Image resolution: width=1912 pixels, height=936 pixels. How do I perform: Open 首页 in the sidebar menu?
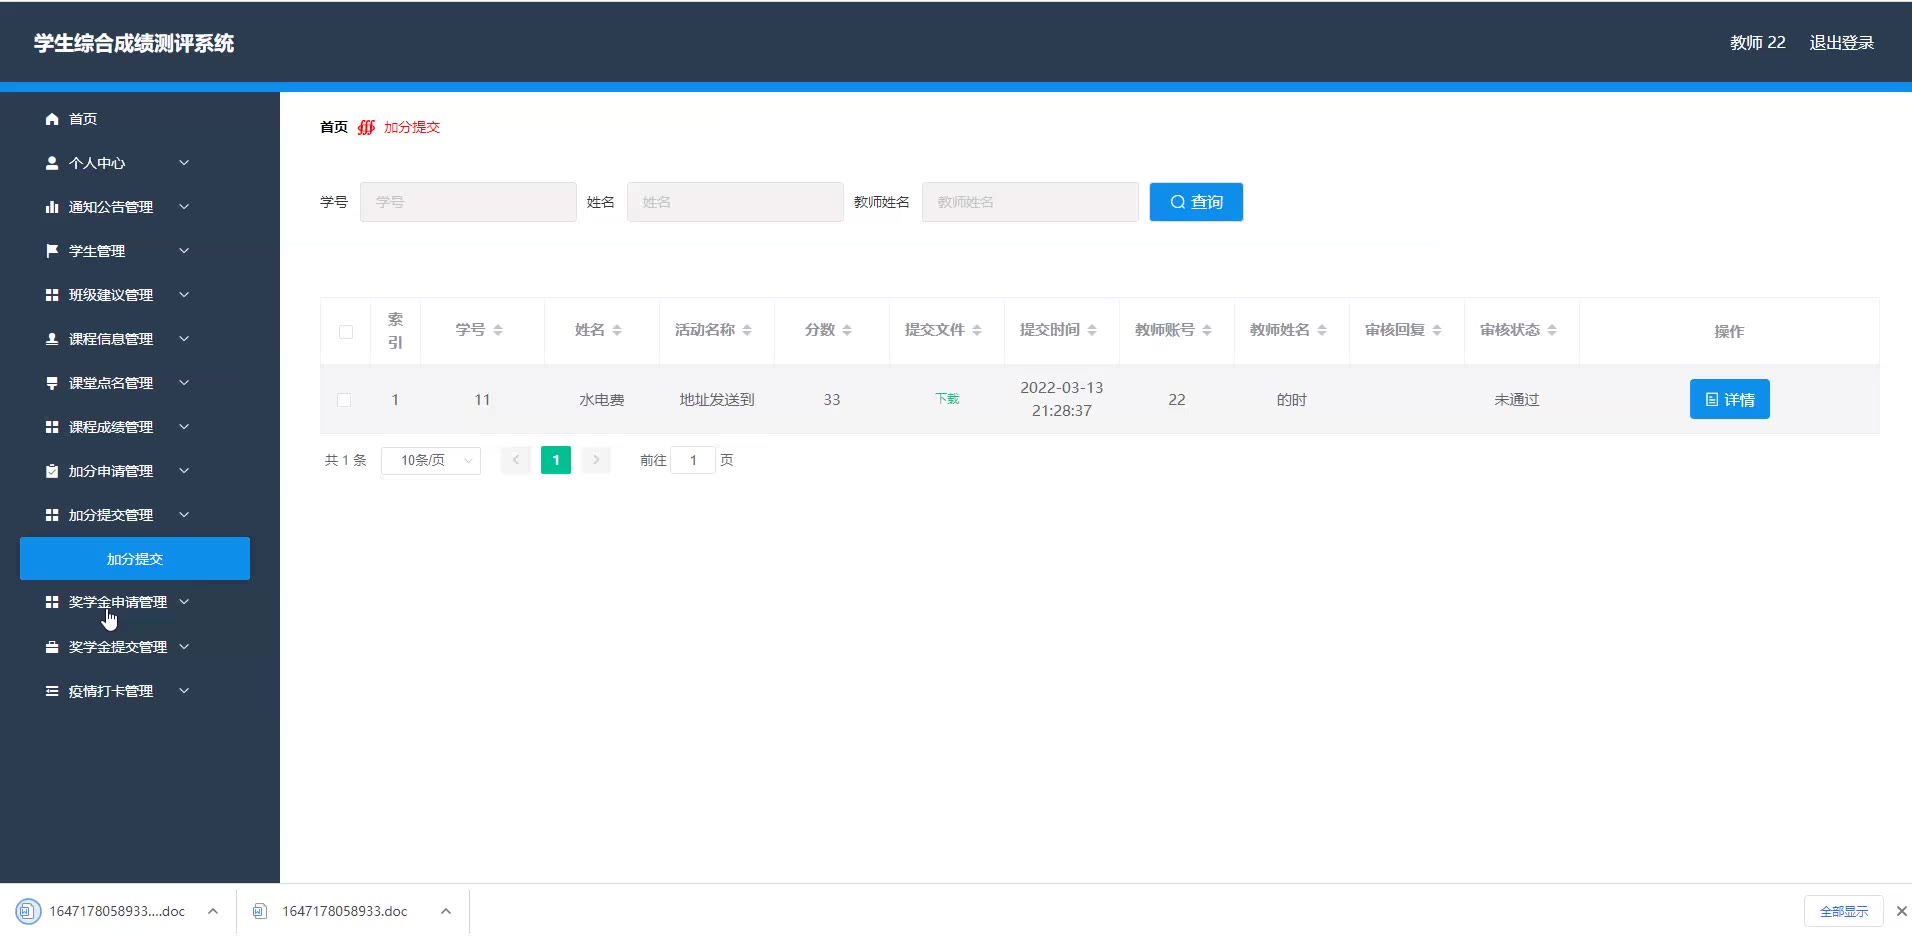point(83,119)
